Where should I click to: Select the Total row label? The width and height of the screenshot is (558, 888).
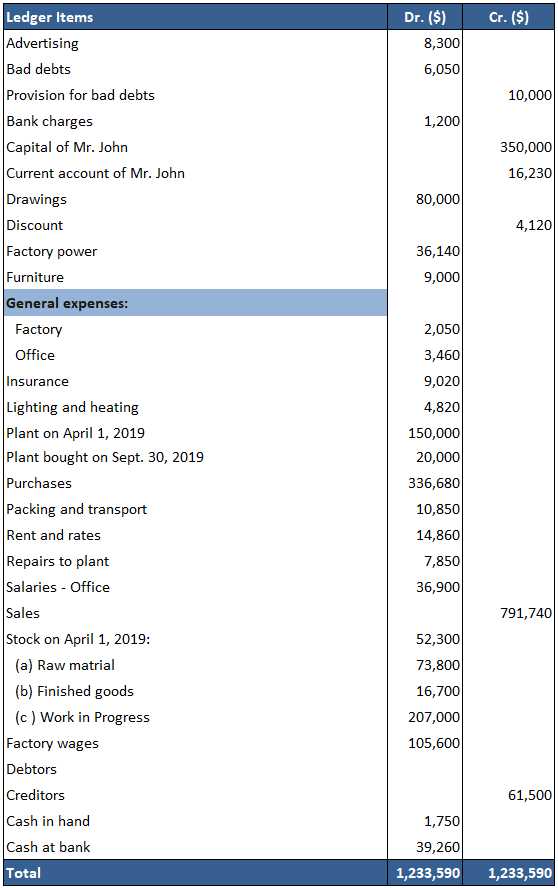pyautogui.click(x=23, y=874)
